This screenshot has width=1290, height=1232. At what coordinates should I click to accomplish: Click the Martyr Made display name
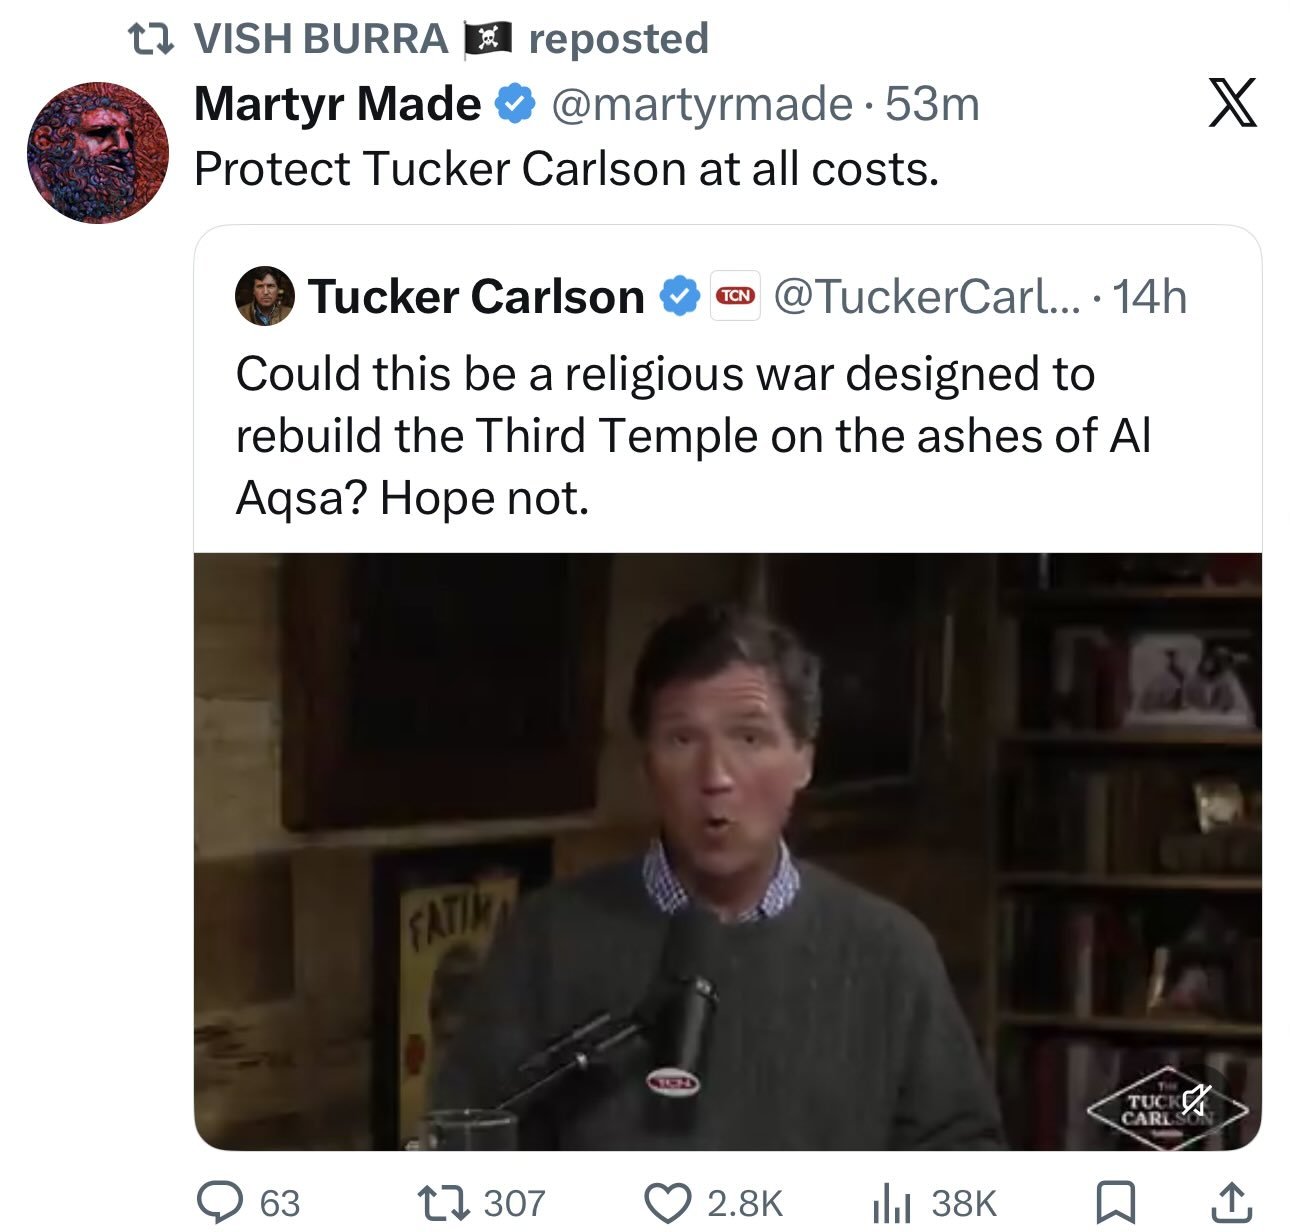337,104
